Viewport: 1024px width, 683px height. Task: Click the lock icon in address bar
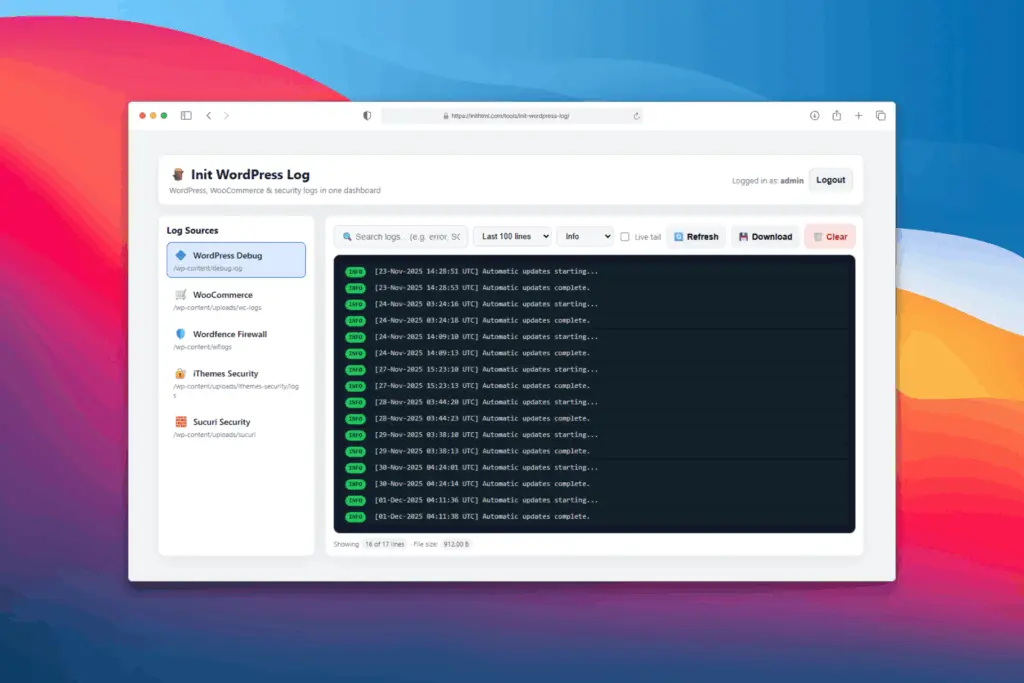pos(446,116)
